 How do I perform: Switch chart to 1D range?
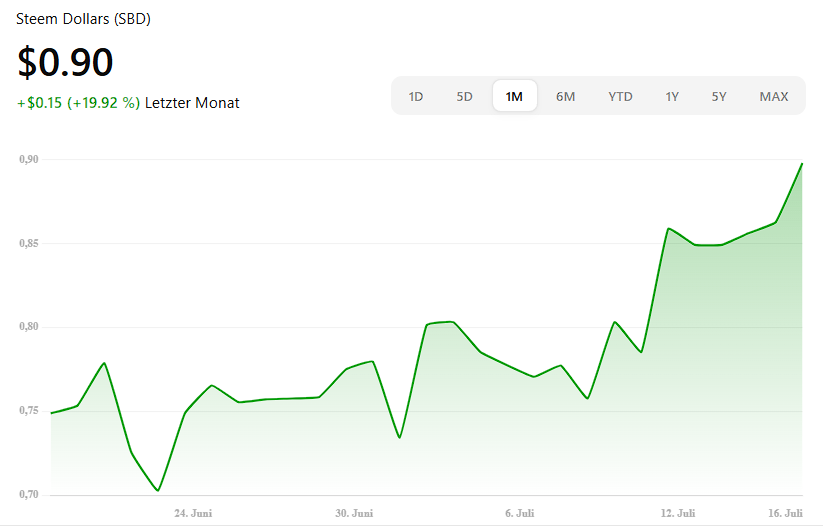coord(416,97)
